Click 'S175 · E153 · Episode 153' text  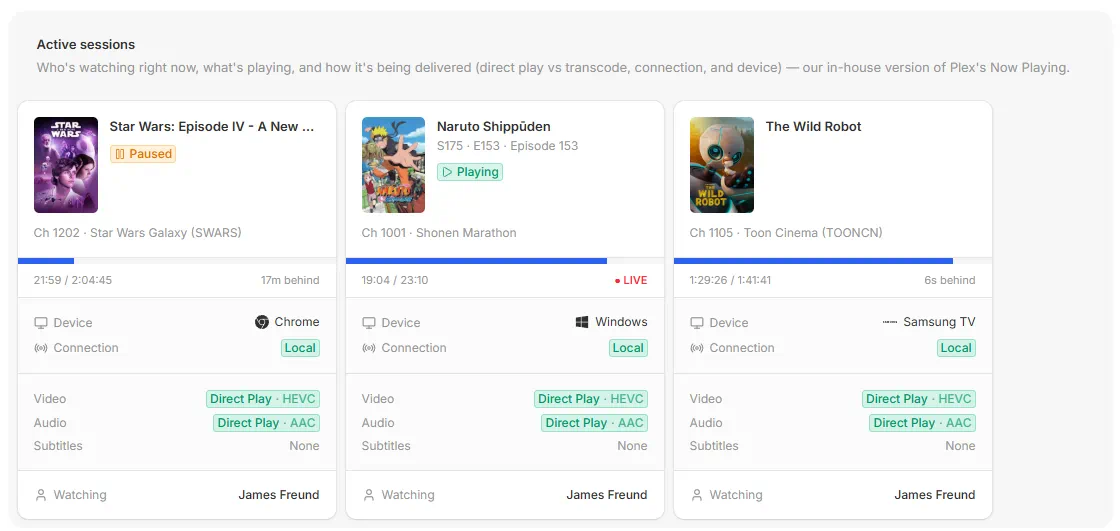[507, 146]
